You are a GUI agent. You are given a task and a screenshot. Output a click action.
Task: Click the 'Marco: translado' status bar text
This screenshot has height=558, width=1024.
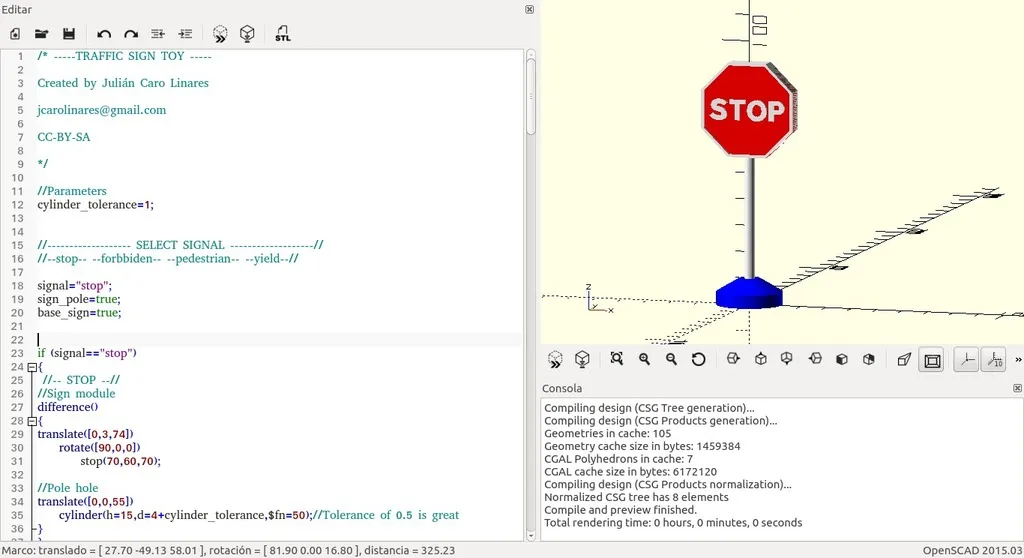(228, 551)
